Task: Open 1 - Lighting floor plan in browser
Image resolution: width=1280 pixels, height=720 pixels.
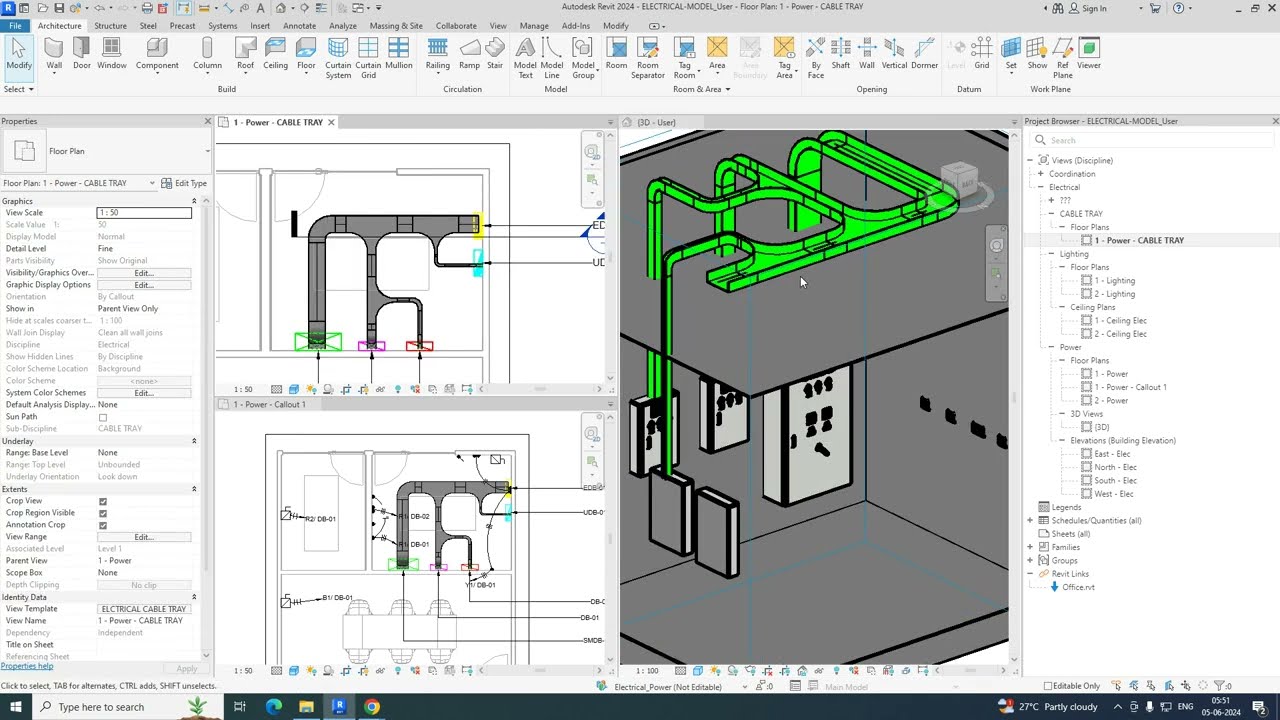Action: (1114, 281)
